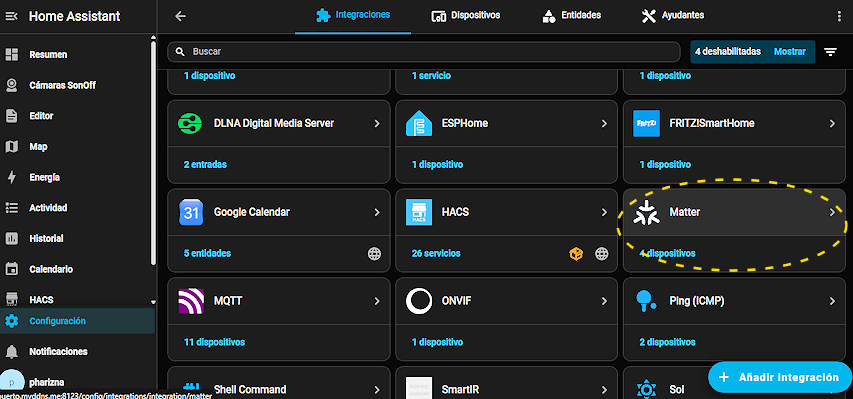Open the pharizna user profile
Screen dimensions: 853x399
[x=77, y=382]
